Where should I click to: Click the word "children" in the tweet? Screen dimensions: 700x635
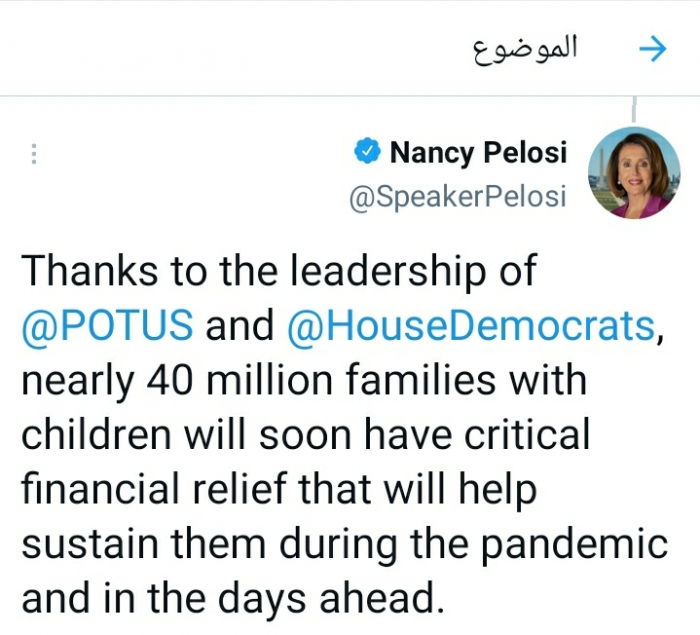tap(93, 435)
